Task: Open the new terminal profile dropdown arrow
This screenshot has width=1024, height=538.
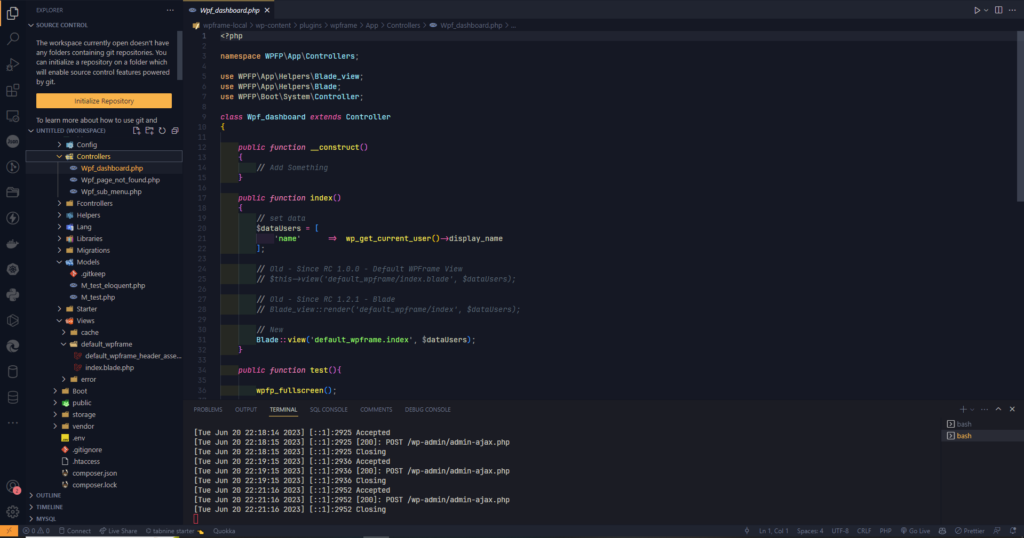Action: (972, 410)
